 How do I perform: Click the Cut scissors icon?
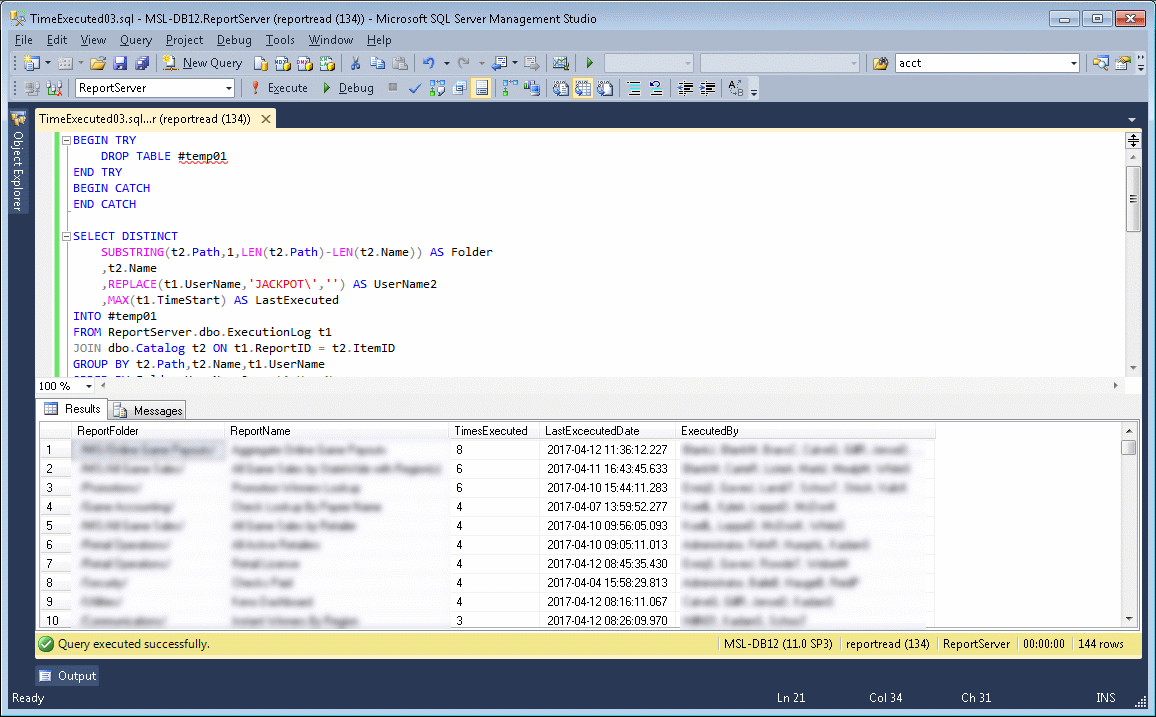tap(355, 63)
